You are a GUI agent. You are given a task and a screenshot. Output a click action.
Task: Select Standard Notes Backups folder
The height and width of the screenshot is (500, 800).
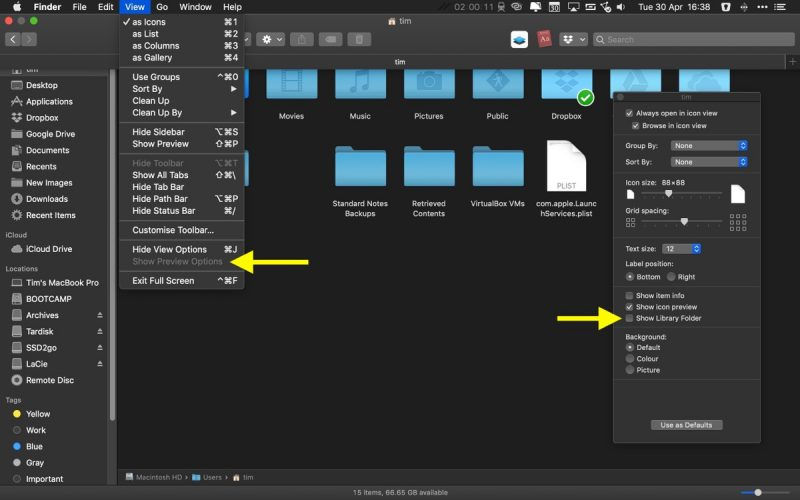[x=360, y=166]
